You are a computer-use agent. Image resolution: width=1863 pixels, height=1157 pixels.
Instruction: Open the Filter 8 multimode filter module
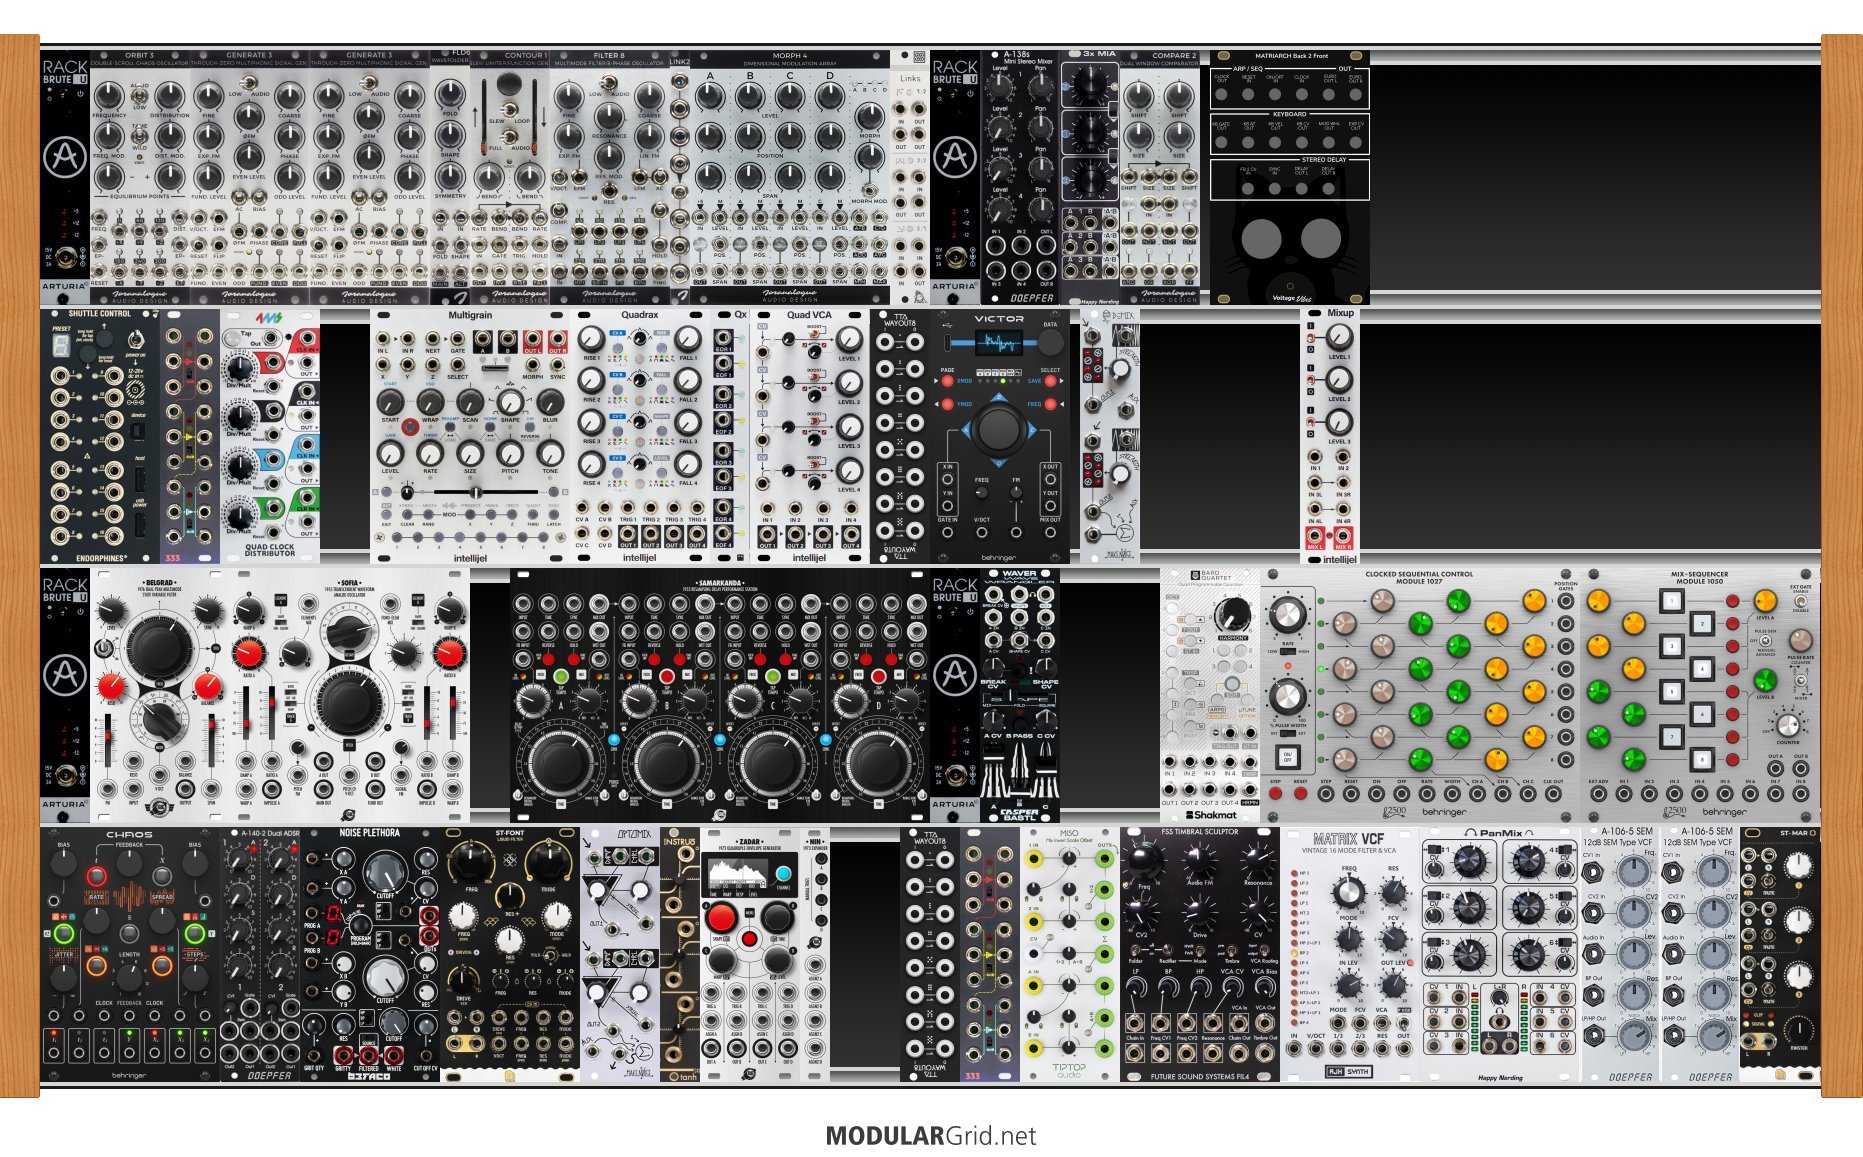[610, 177]
